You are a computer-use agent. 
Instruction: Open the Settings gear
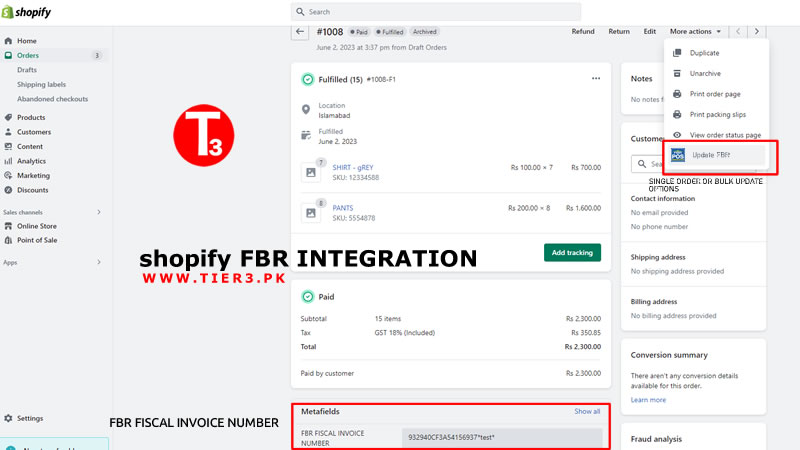(x=8, y=418)
